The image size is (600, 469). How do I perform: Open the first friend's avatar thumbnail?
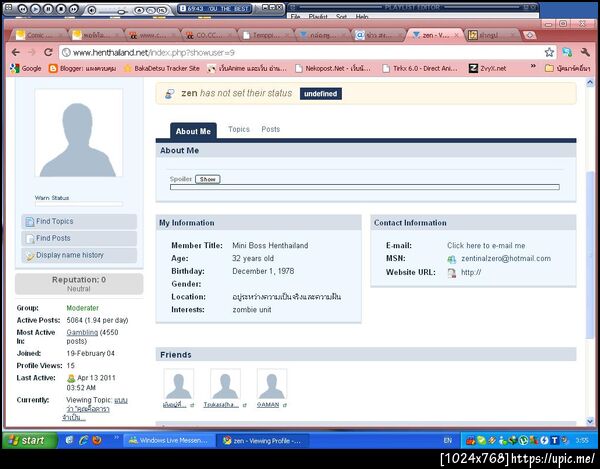coord(179,384)
